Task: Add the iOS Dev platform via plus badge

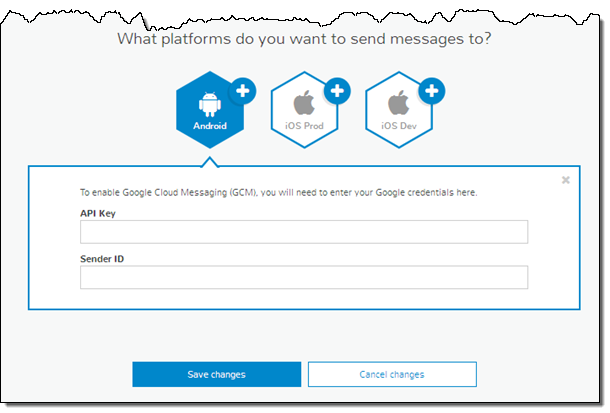Action: [432, 91]
